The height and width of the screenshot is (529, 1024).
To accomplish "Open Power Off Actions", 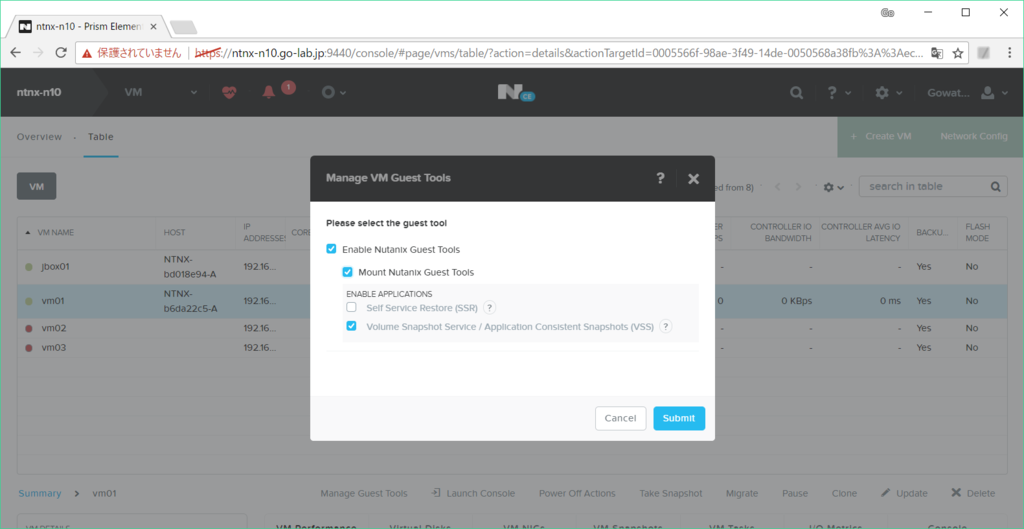I will [577, 494].
